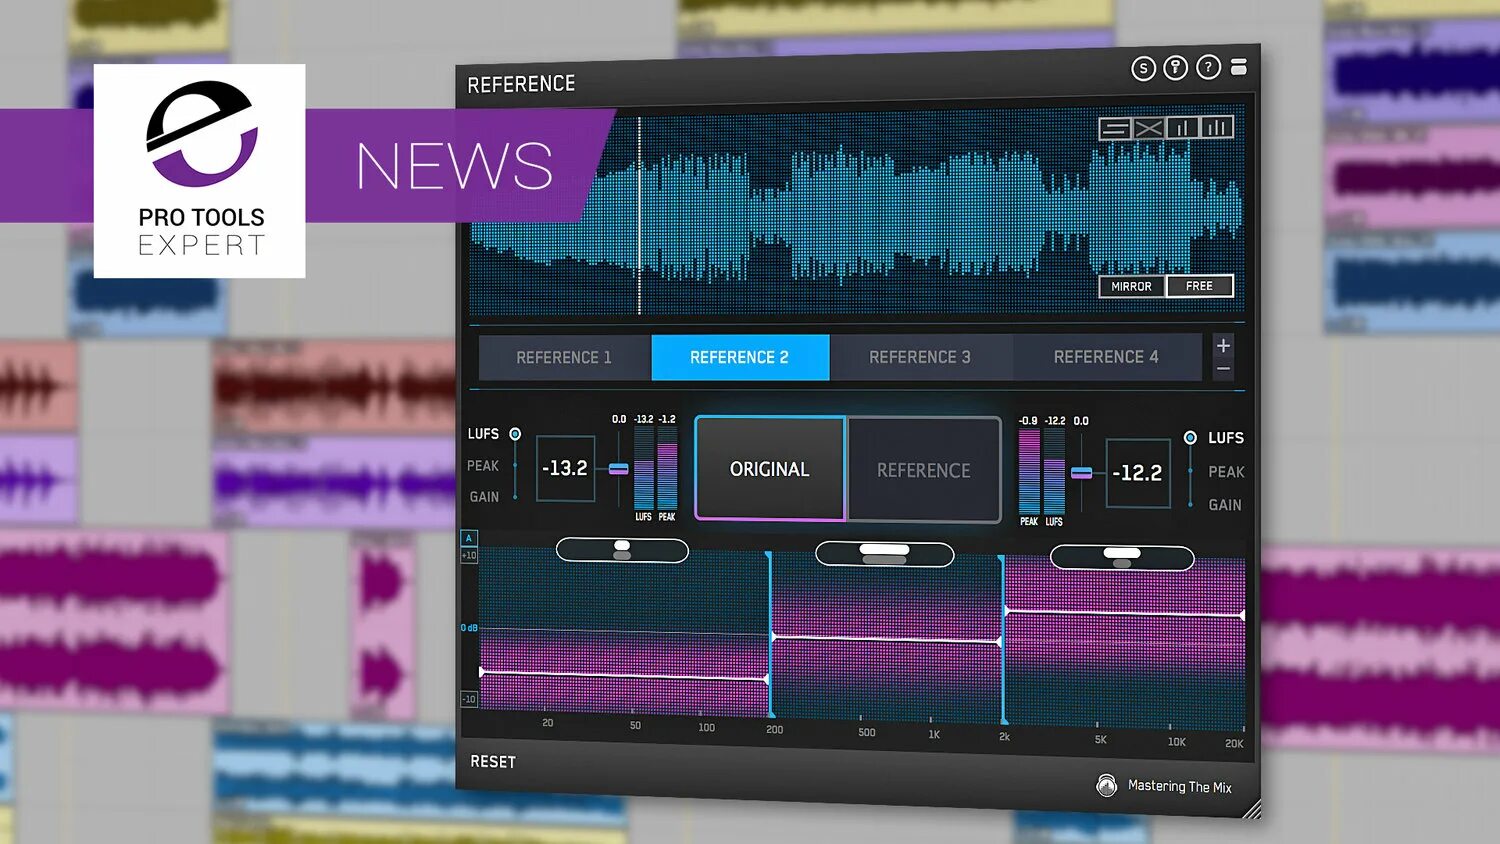1500x844 pixels.
Task: Remove a reference tab with the minus icon
Action: tap(1223, 369)
